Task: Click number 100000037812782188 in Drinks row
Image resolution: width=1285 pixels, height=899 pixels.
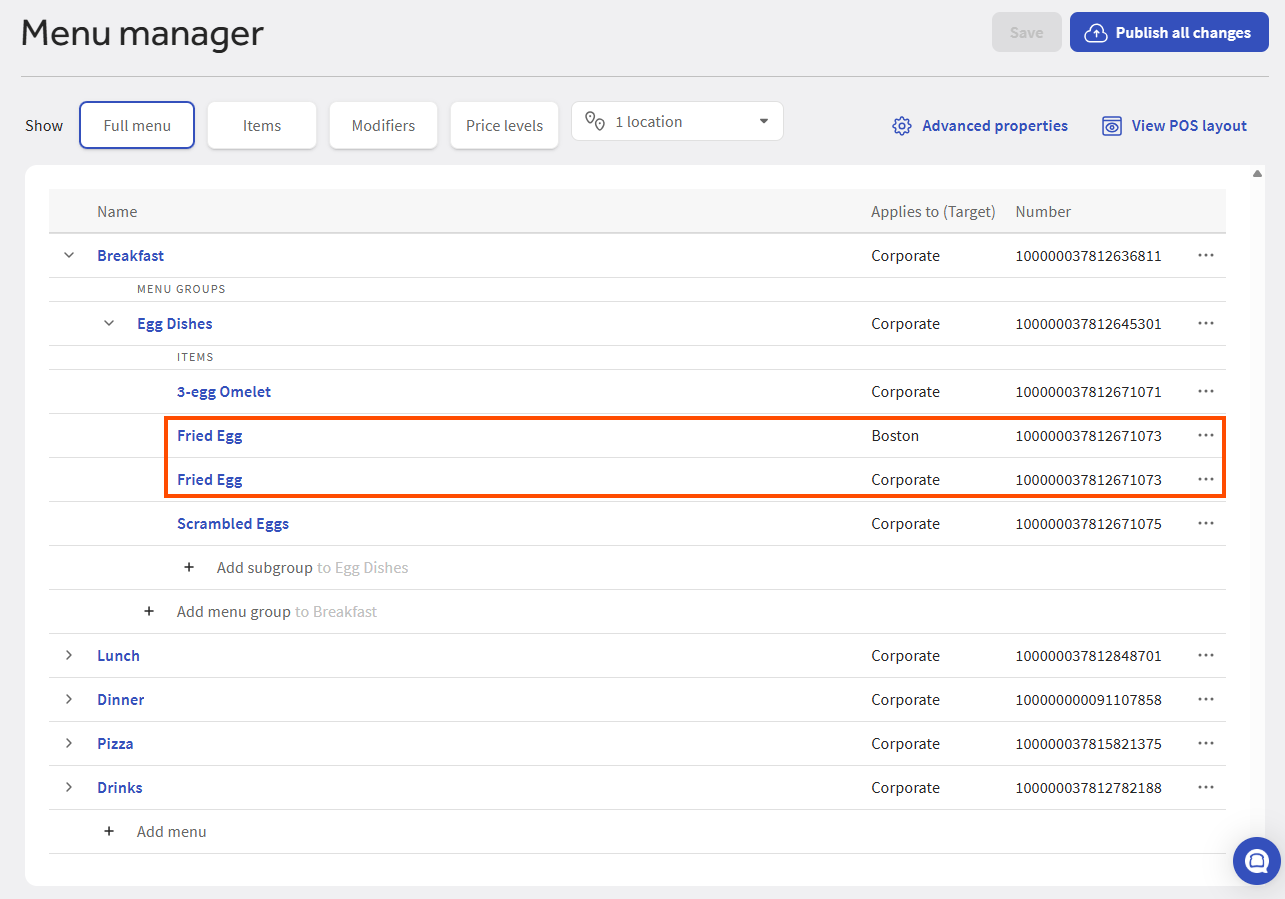Action: pos(1088,788)
